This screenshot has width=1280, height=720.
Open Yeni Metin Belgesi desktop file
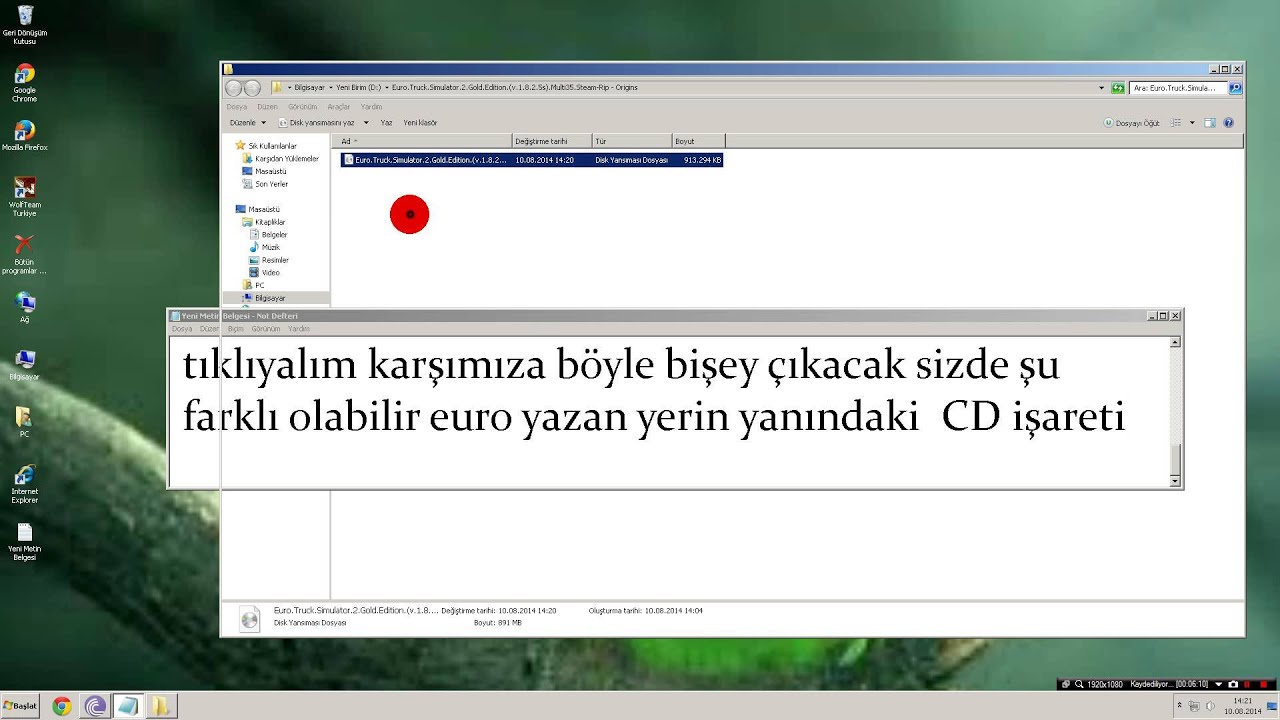click(x=25, y=541)
